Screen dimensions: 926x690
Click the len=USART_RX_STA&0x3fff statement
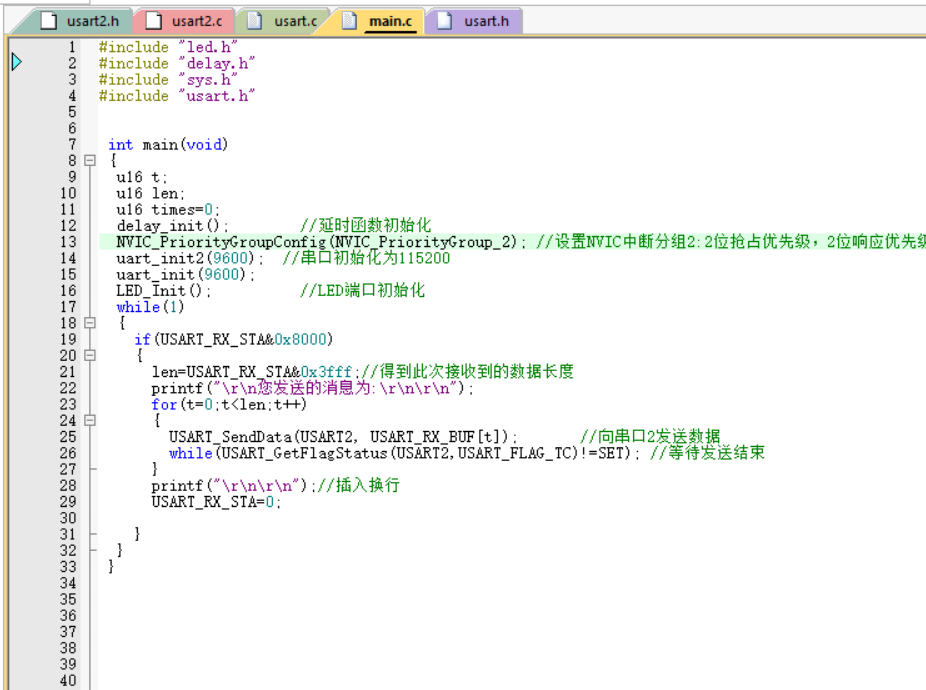[255, 372]
